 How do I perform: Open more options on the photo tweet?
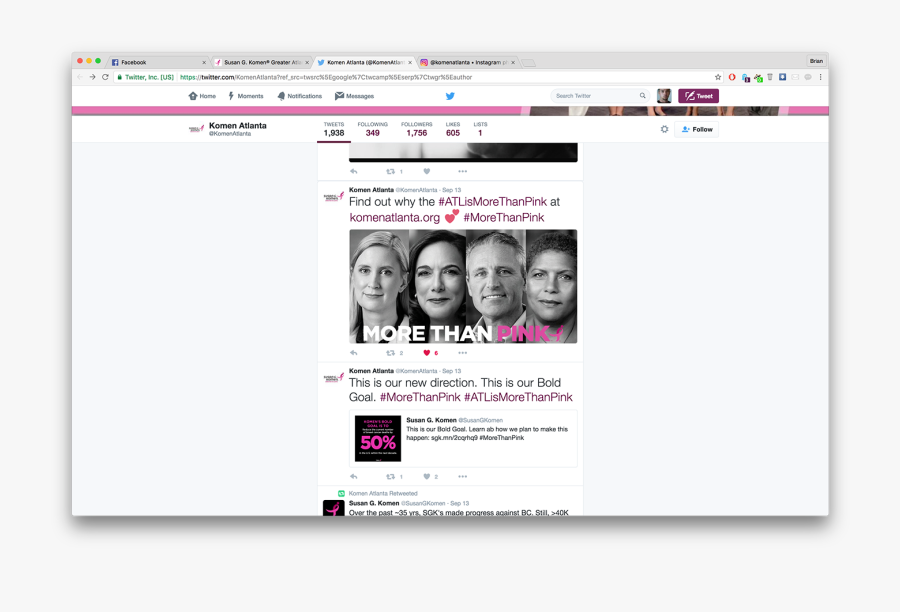(462, 353)
